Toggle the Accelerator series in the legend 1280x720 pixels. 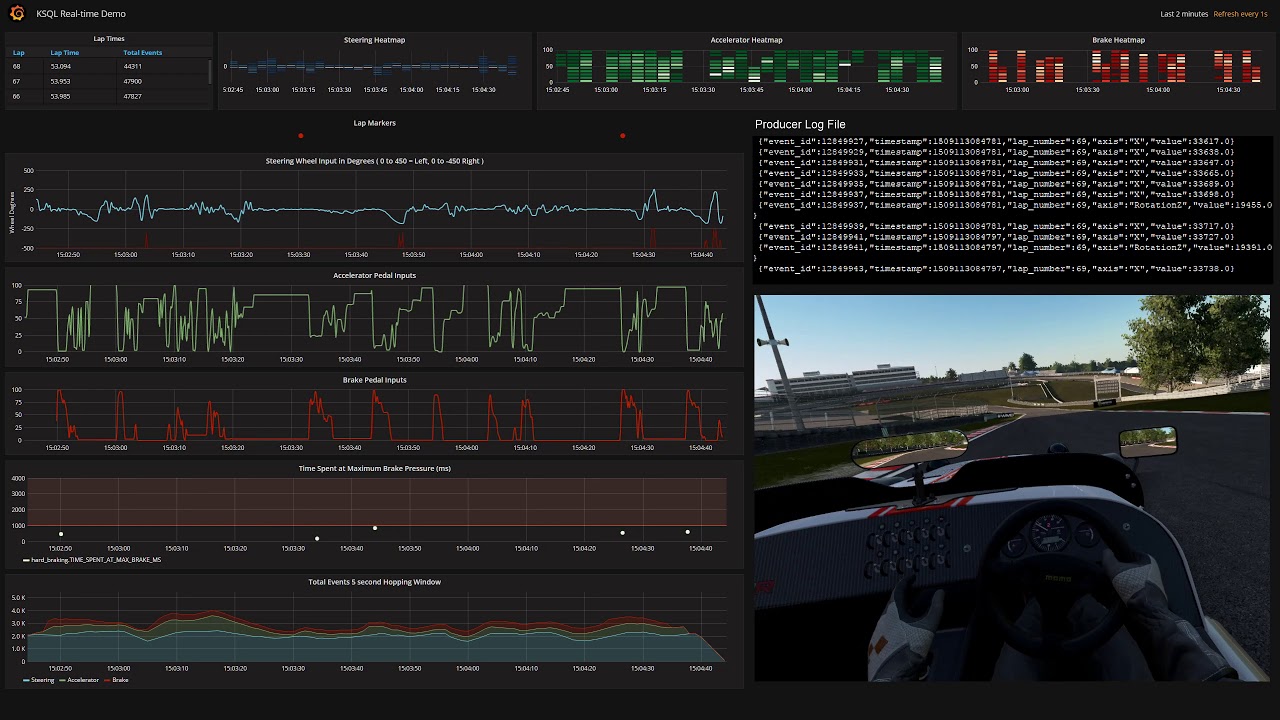(x=80, y=680)
